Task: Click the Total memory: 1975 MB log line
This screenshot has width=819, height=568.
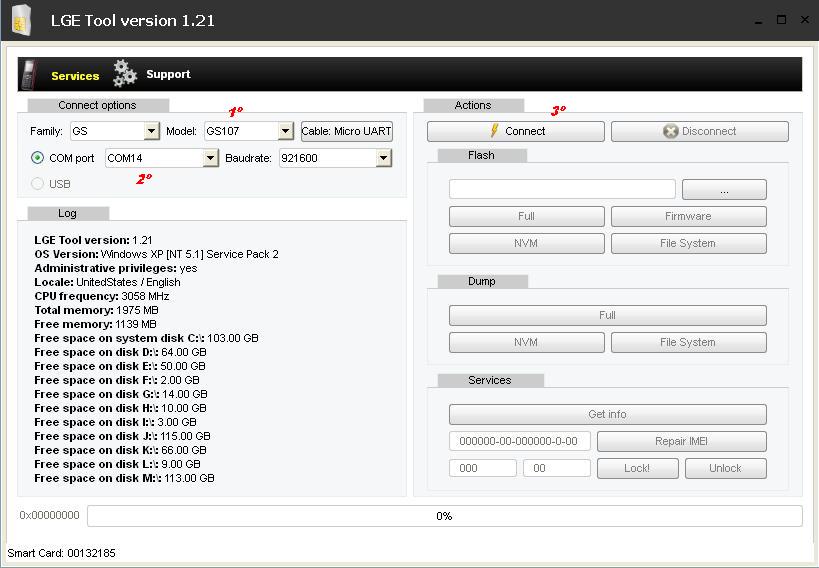Action: (x=97, y=310)
